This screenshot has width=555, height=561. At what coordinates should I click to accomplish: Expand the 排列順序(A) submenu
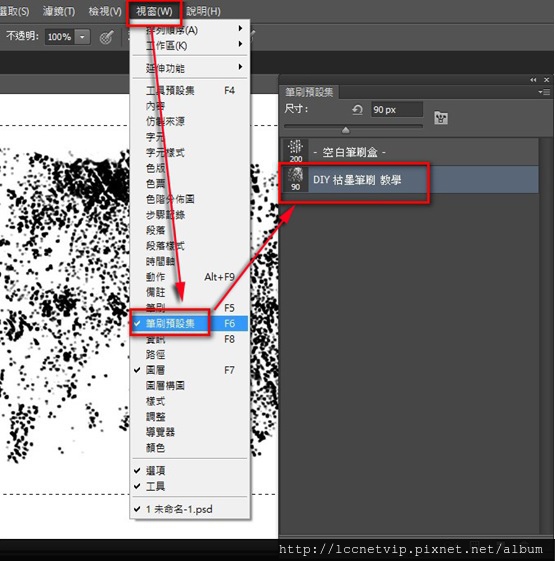[x=190, y=30]
